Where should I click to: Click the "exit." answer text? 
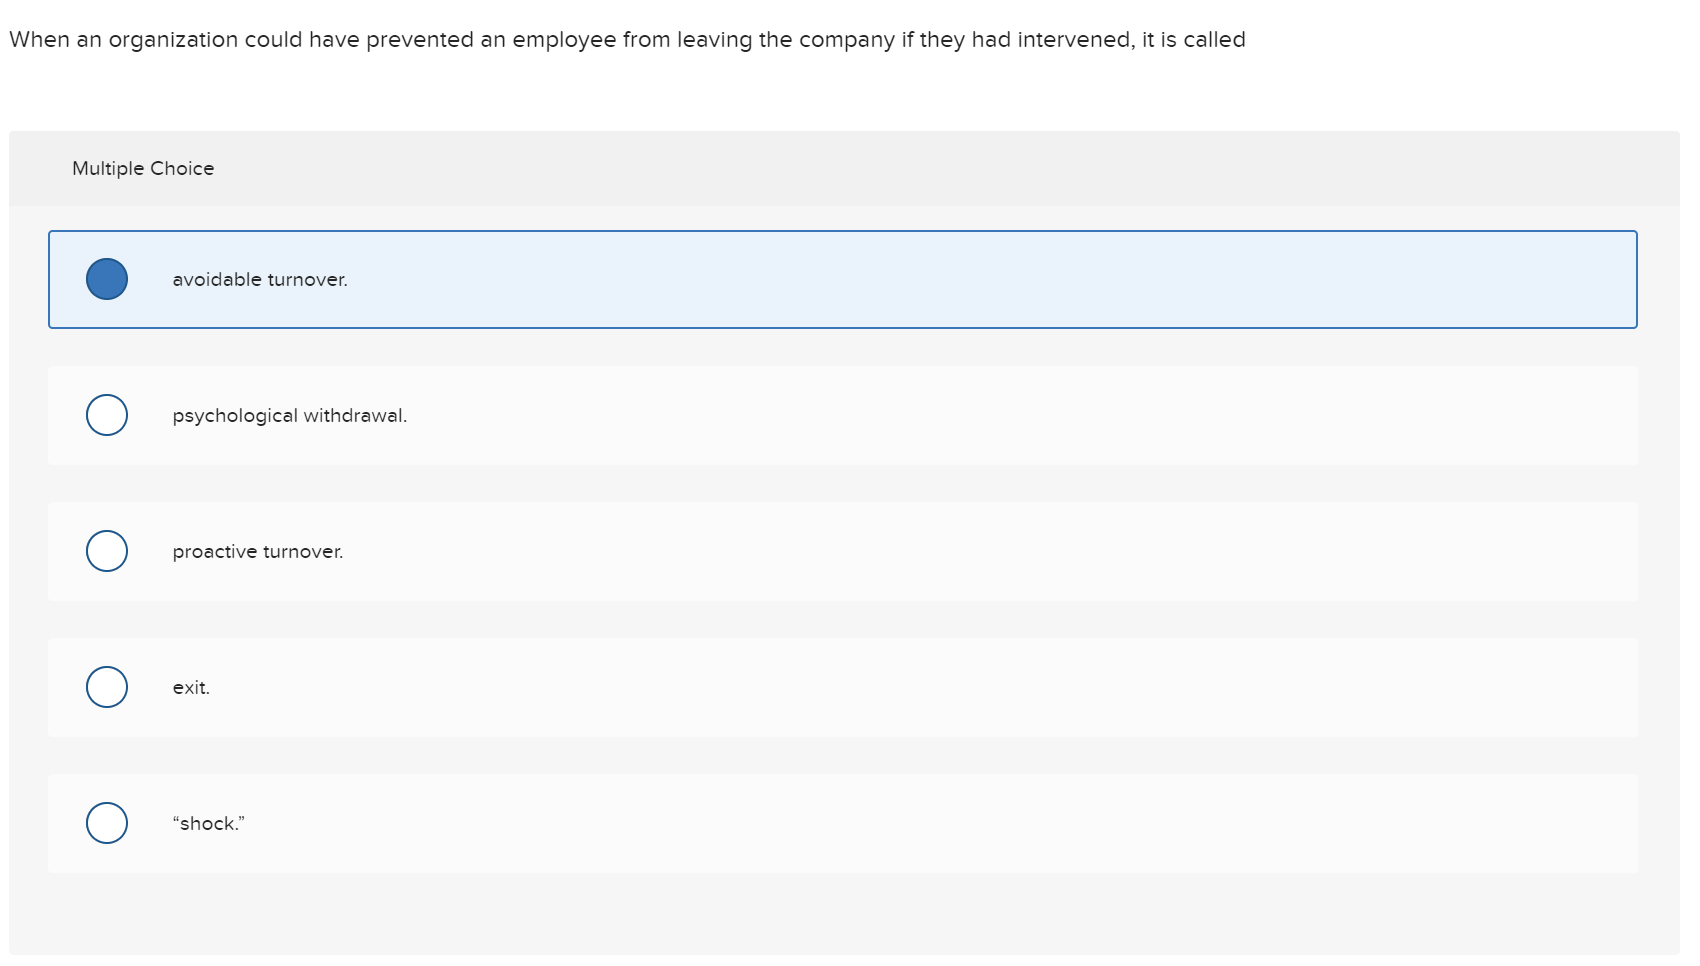(191, 686)
